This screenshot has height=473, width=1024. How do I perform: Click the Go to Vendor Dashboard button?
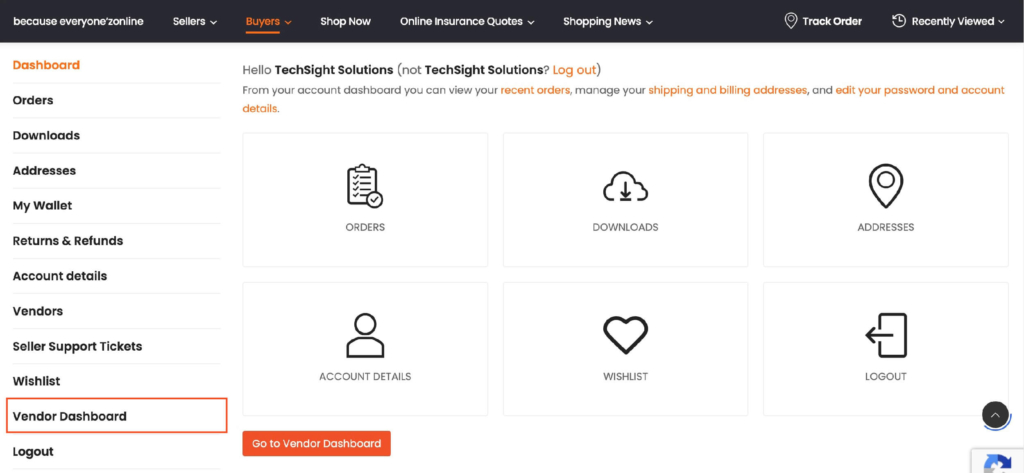pyautogui.click(x=317, y=444)
